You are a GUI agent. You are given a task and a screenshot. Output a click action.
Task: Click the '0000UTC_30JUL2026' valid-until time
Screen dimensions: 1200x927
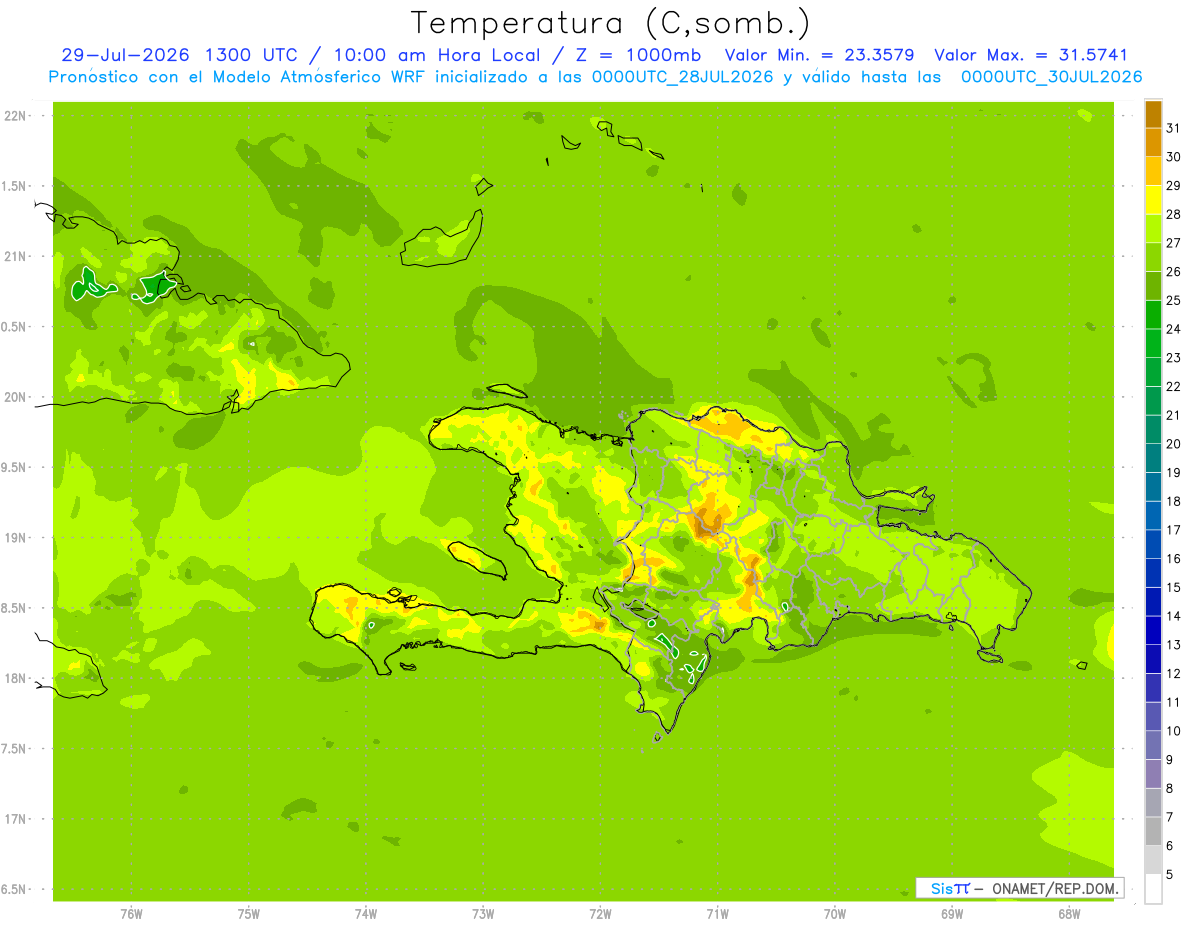(1050, 77)
